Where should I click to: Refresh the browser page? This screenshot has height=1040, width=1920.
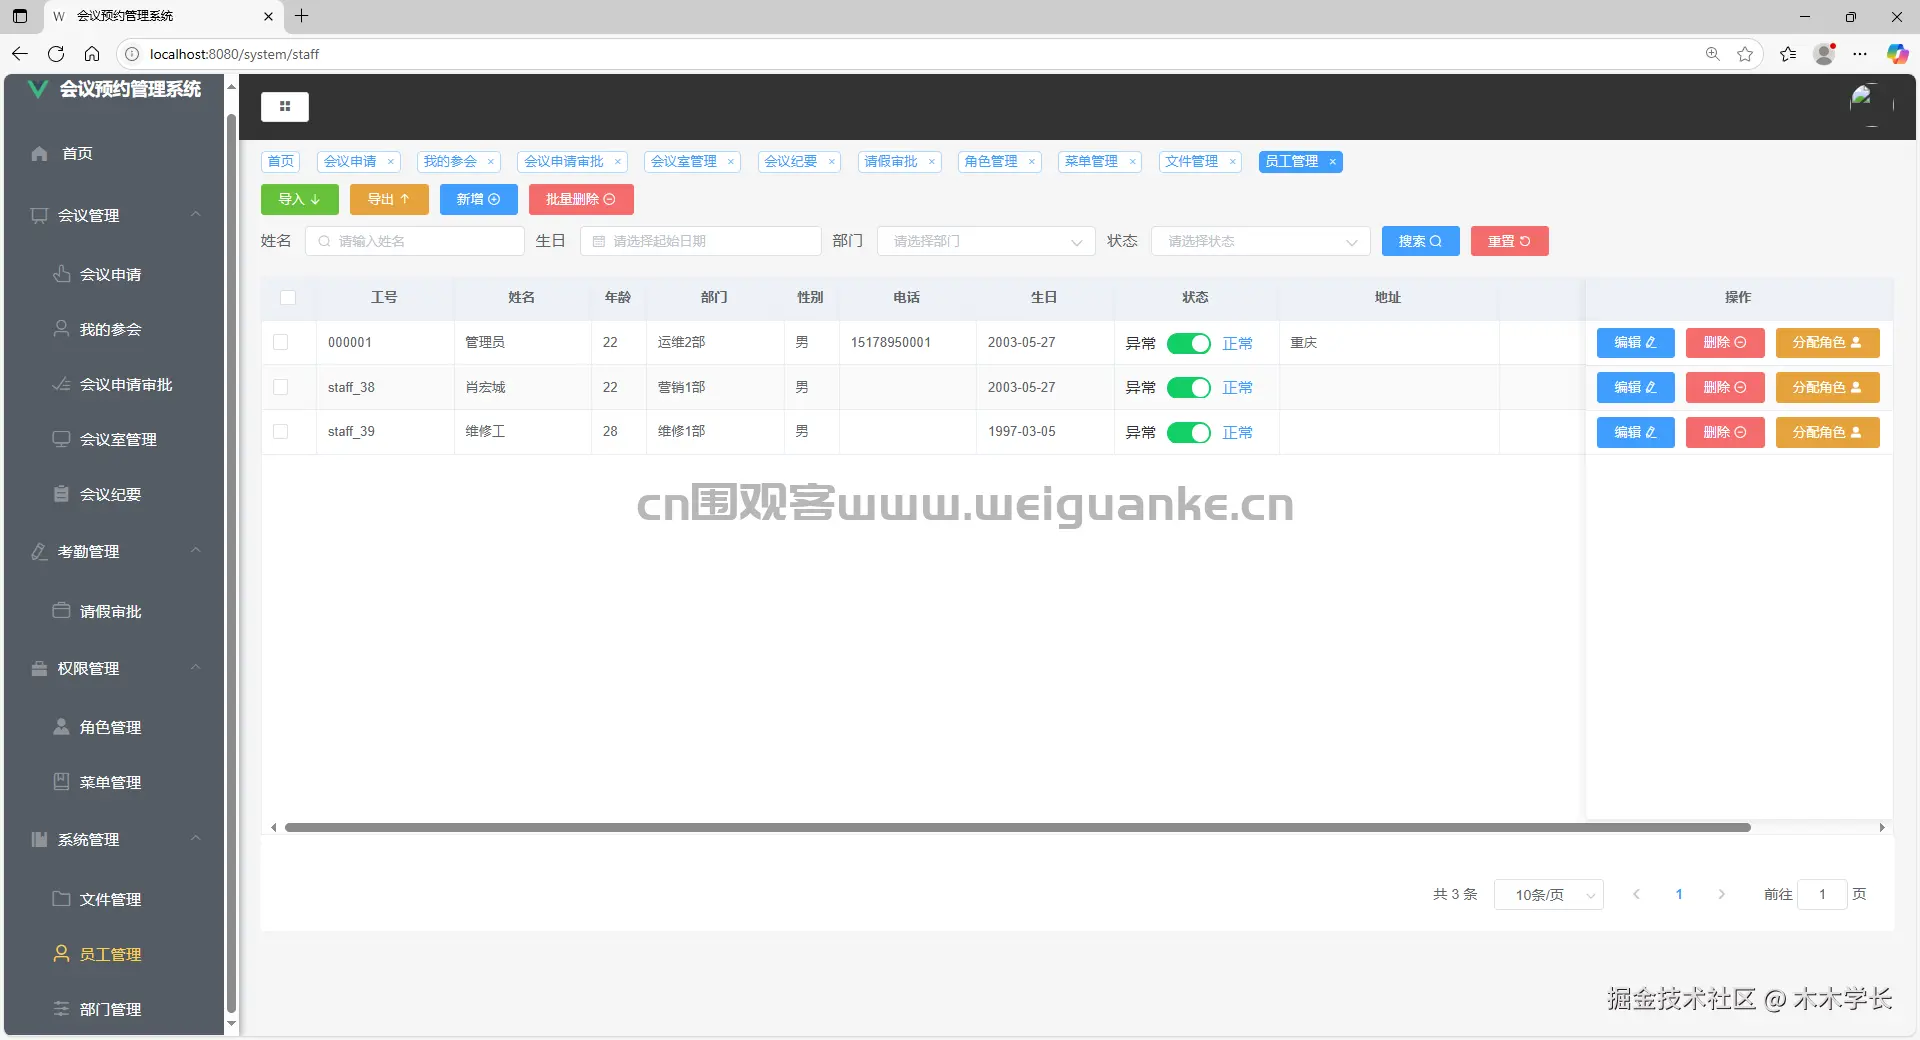[x=56, y=54]
